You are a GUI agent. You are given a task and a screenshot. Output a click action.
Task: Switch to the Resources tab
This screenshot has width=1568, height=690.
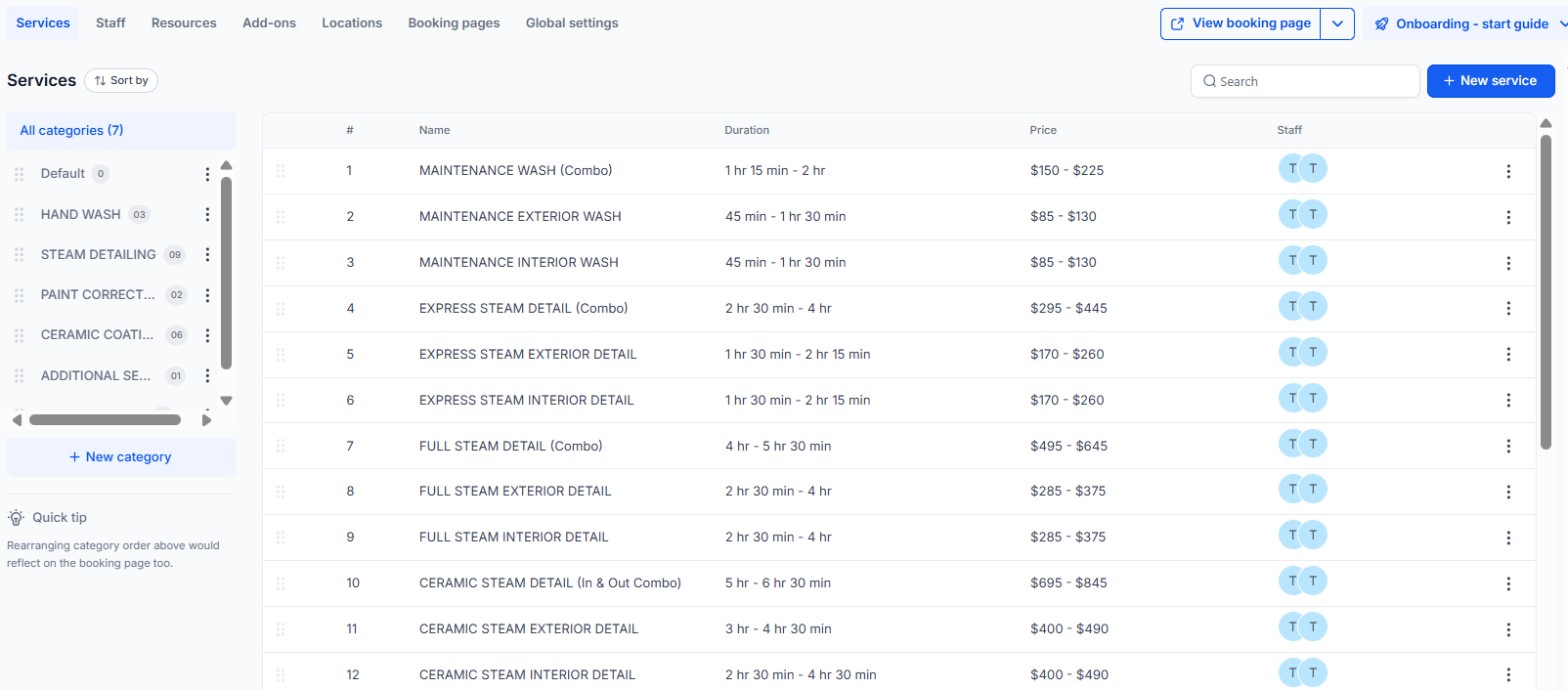pos(184,22)
